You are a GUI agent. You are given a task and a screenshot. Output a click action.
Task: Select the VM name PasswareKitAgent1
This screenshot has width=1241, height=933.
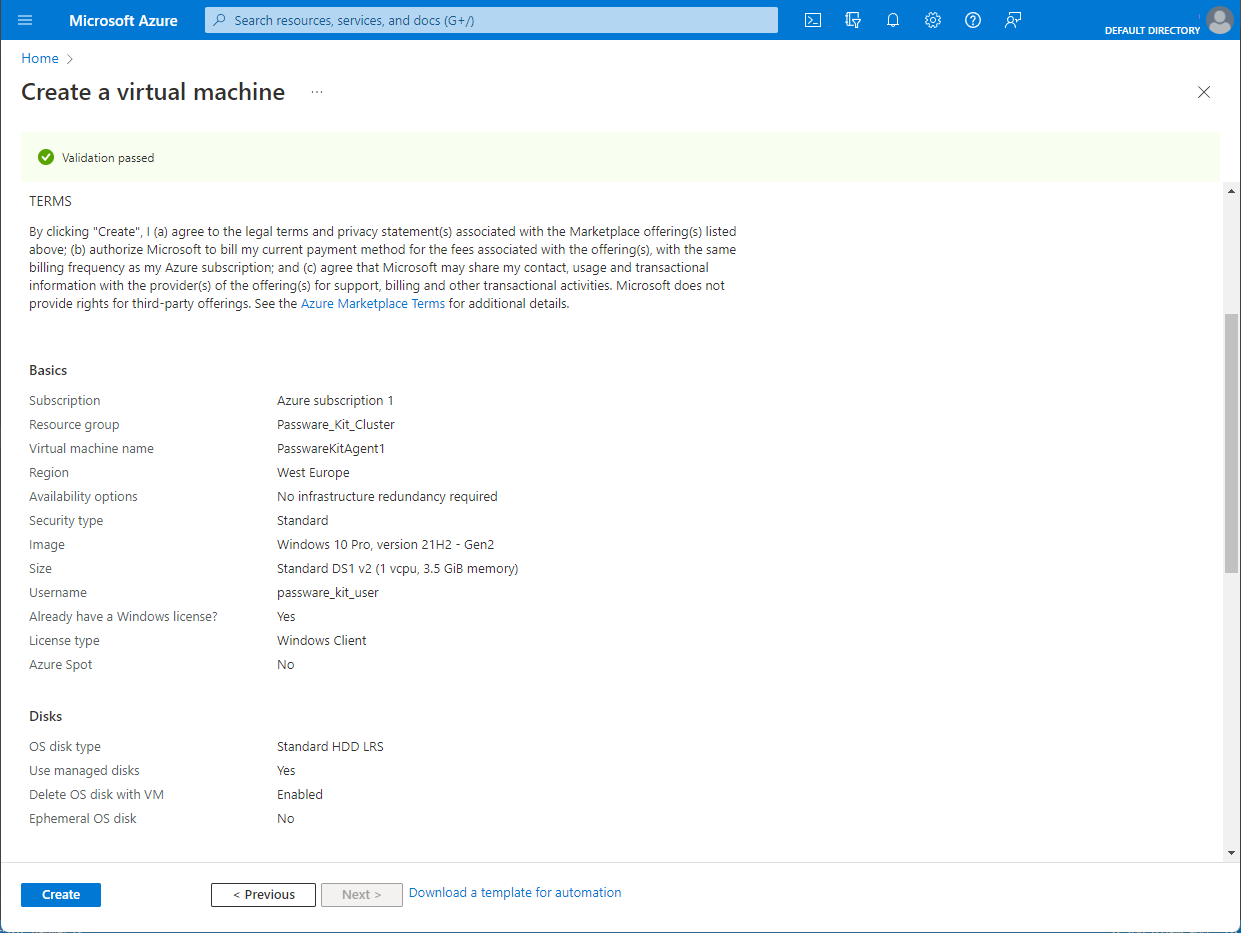pos(331,449)
